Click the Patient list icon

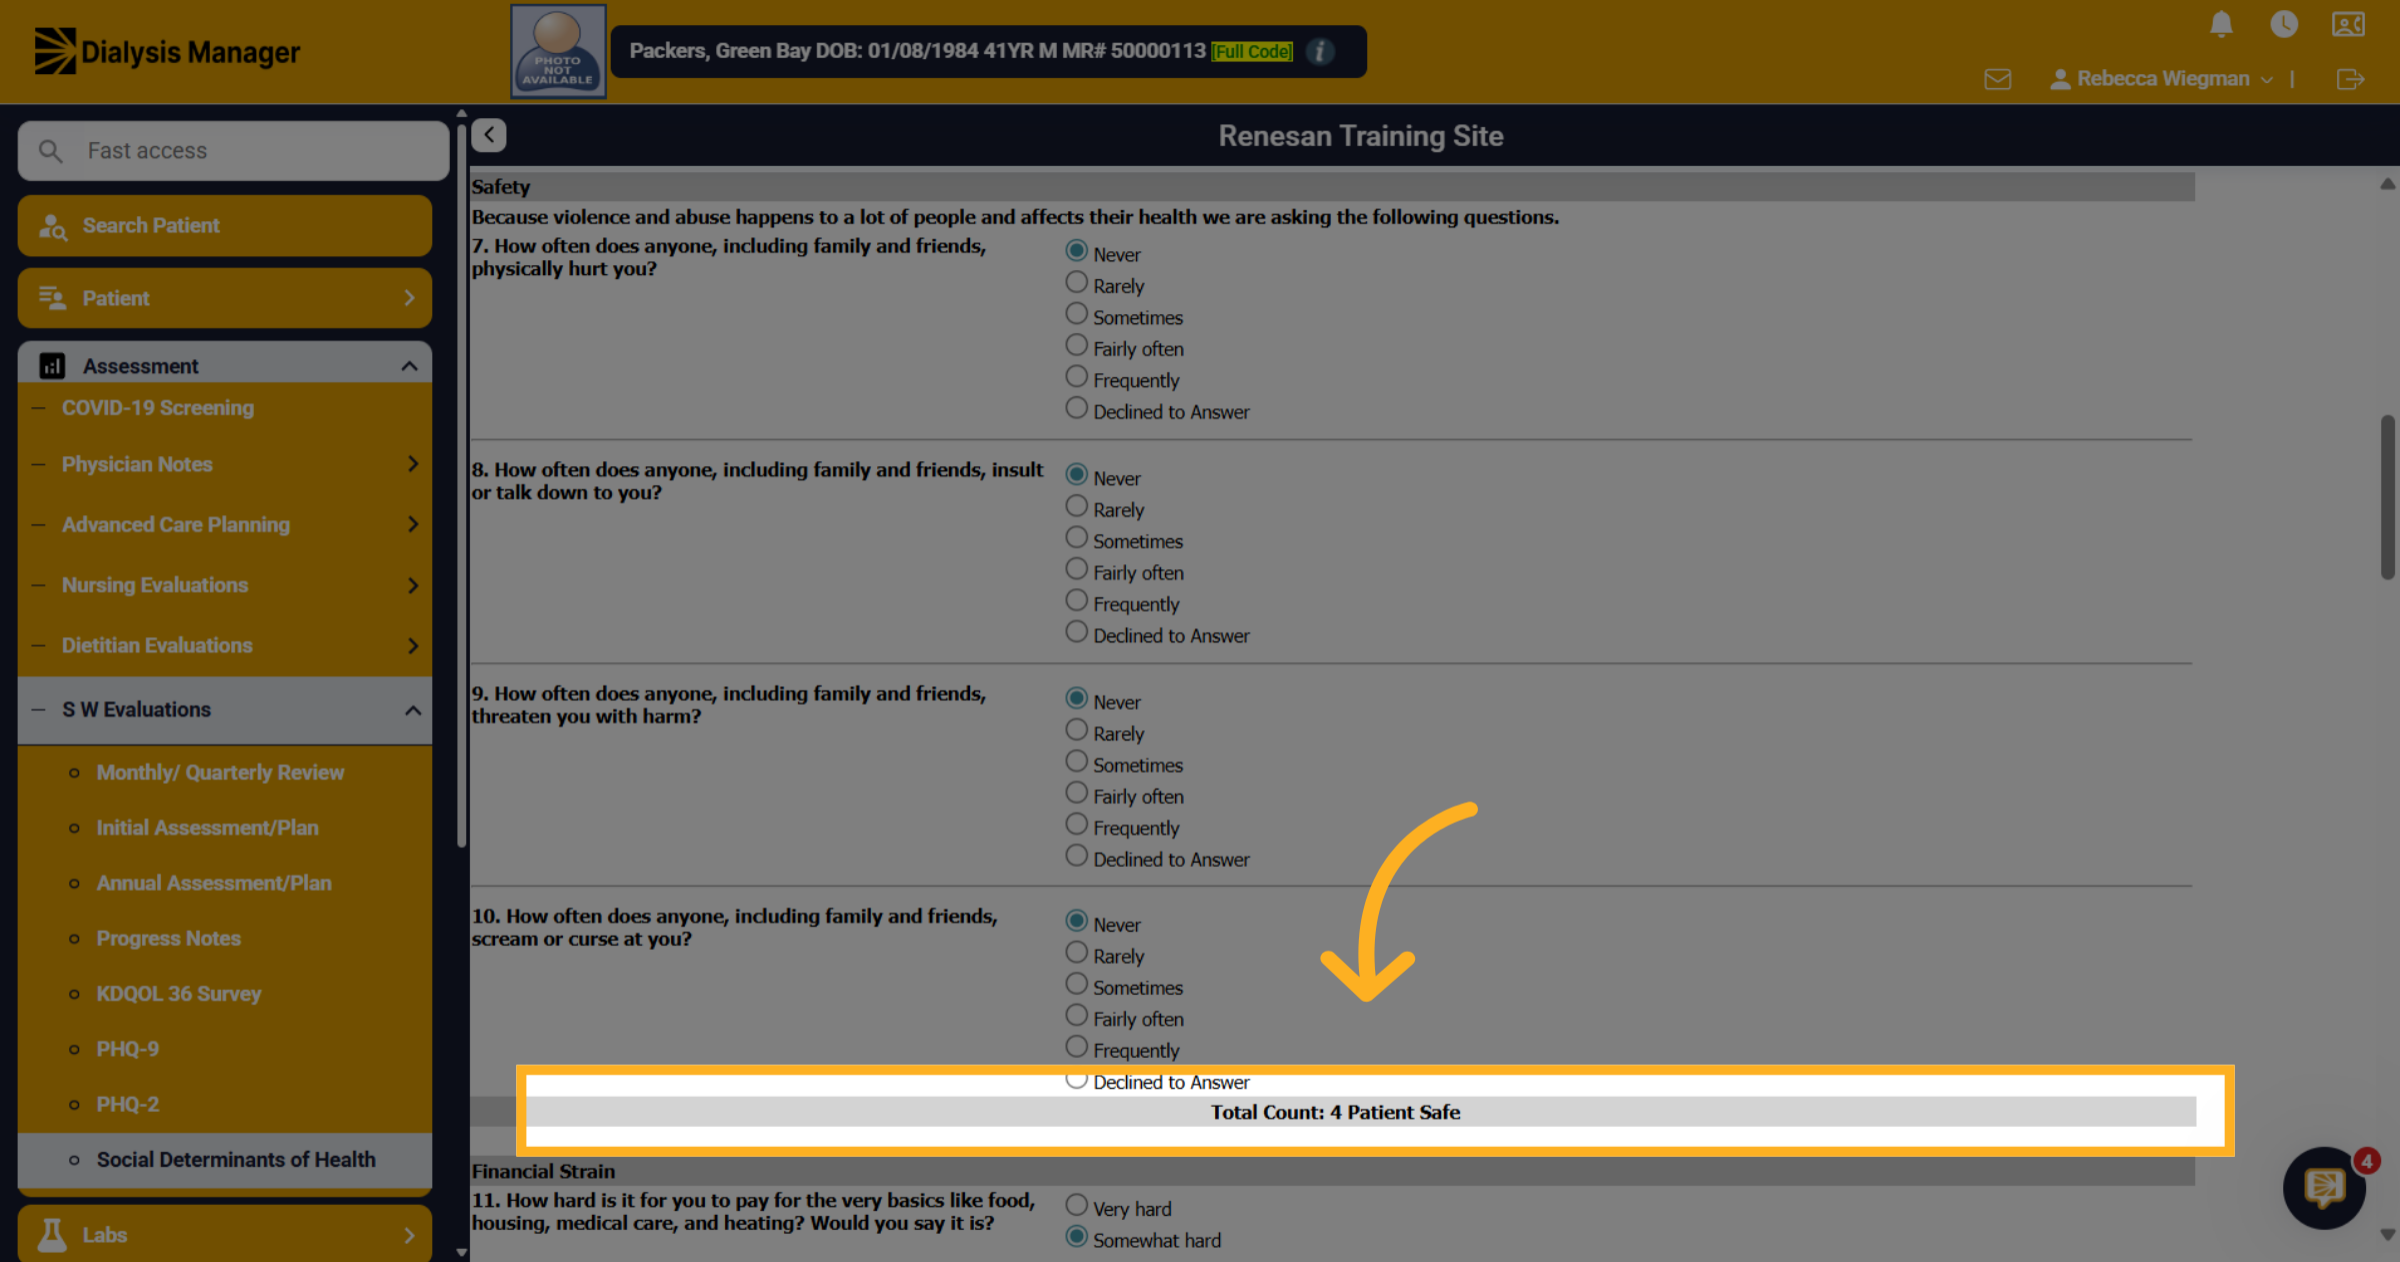click(x=52, y=298)
